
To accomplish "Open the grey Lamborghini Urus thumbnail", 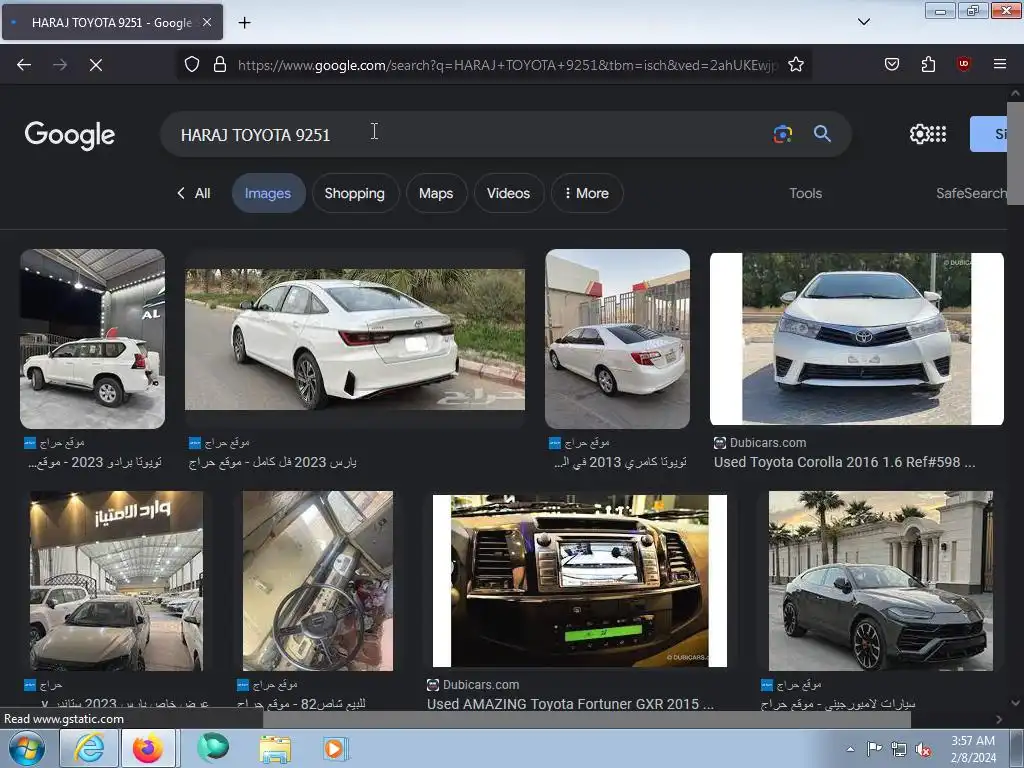I will 881,581.
